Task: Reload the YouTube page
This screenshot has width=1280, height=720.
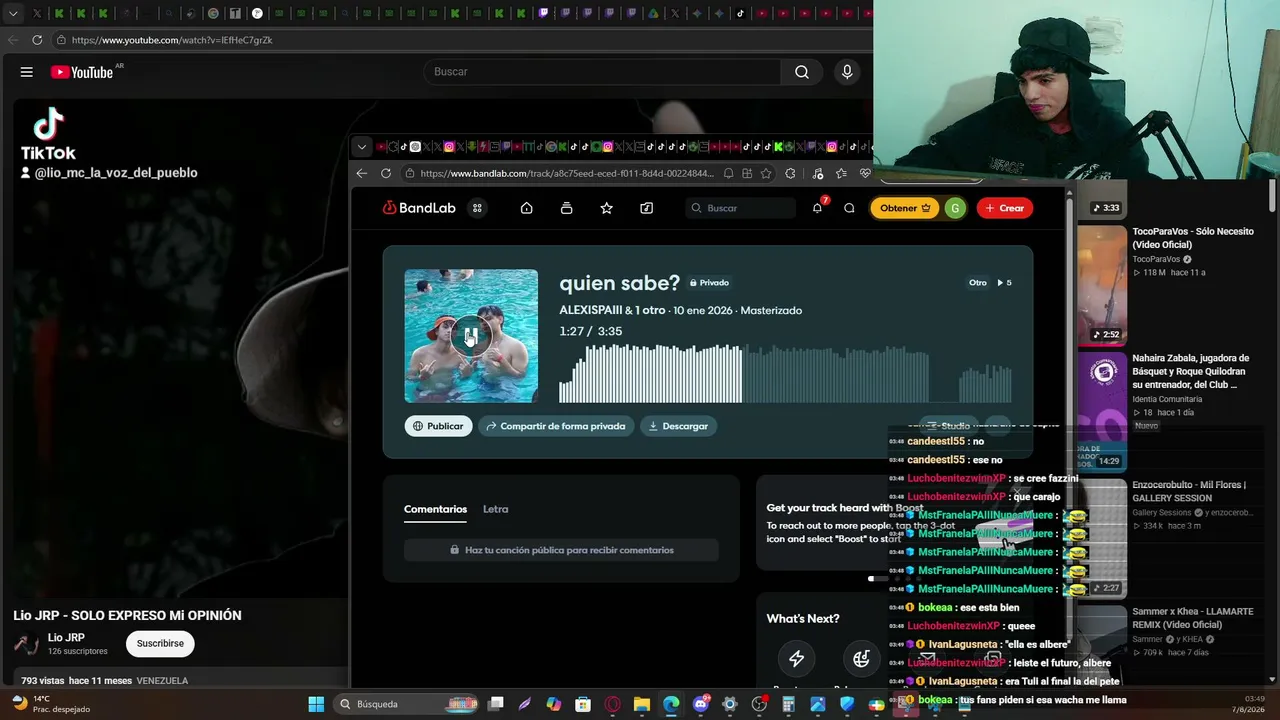Action: (37, 40)
